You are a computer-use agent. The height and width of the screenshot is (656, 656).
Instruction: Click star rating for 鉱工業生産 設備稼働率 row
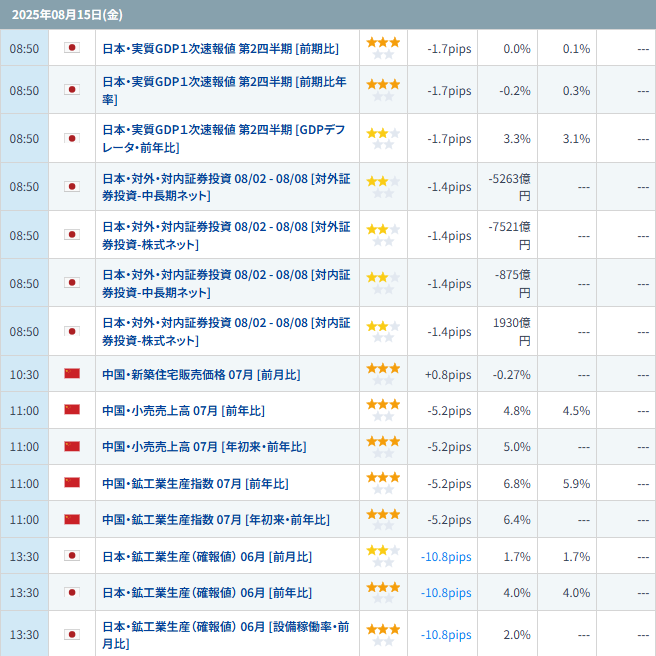(383, 634)
